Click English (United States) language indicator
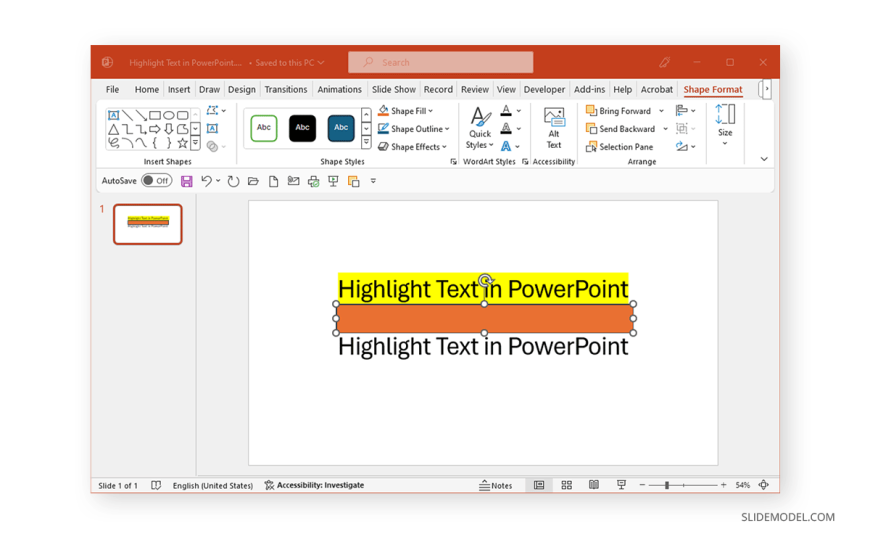Screen dimensions: 870x539 point(213,486)
